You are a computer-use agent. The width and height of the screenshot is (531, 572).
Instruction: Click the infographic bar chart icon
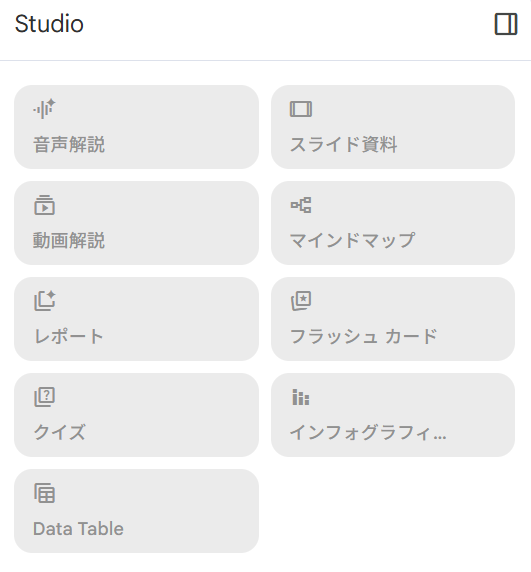(301, 397)
